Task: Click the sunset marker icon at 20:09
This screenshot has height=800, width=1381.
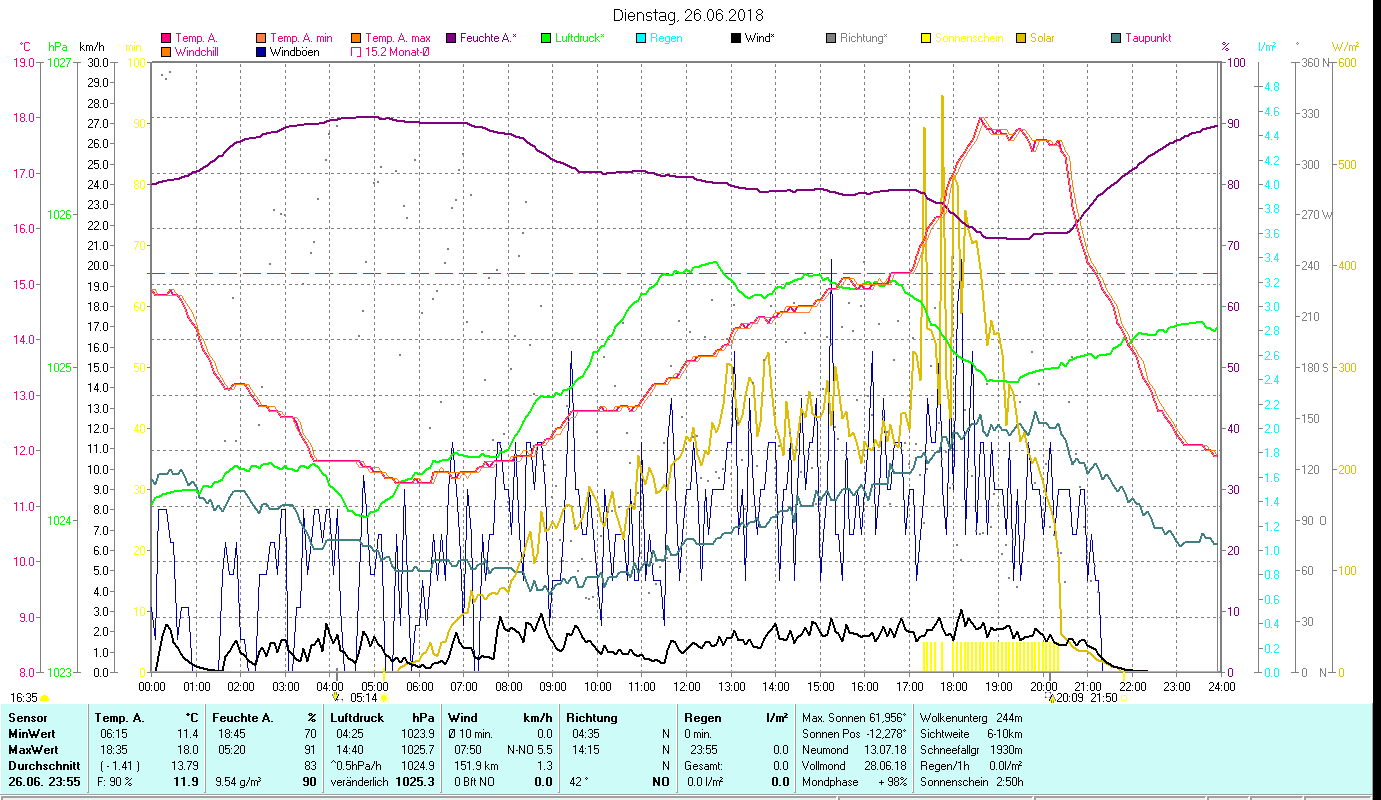Action: click(x=1051, y=698)
